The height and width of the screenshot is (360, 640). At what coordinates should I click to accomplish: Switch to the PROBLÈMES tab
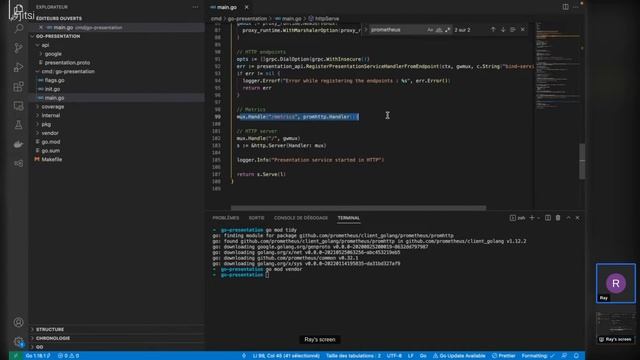coord(226,218)
